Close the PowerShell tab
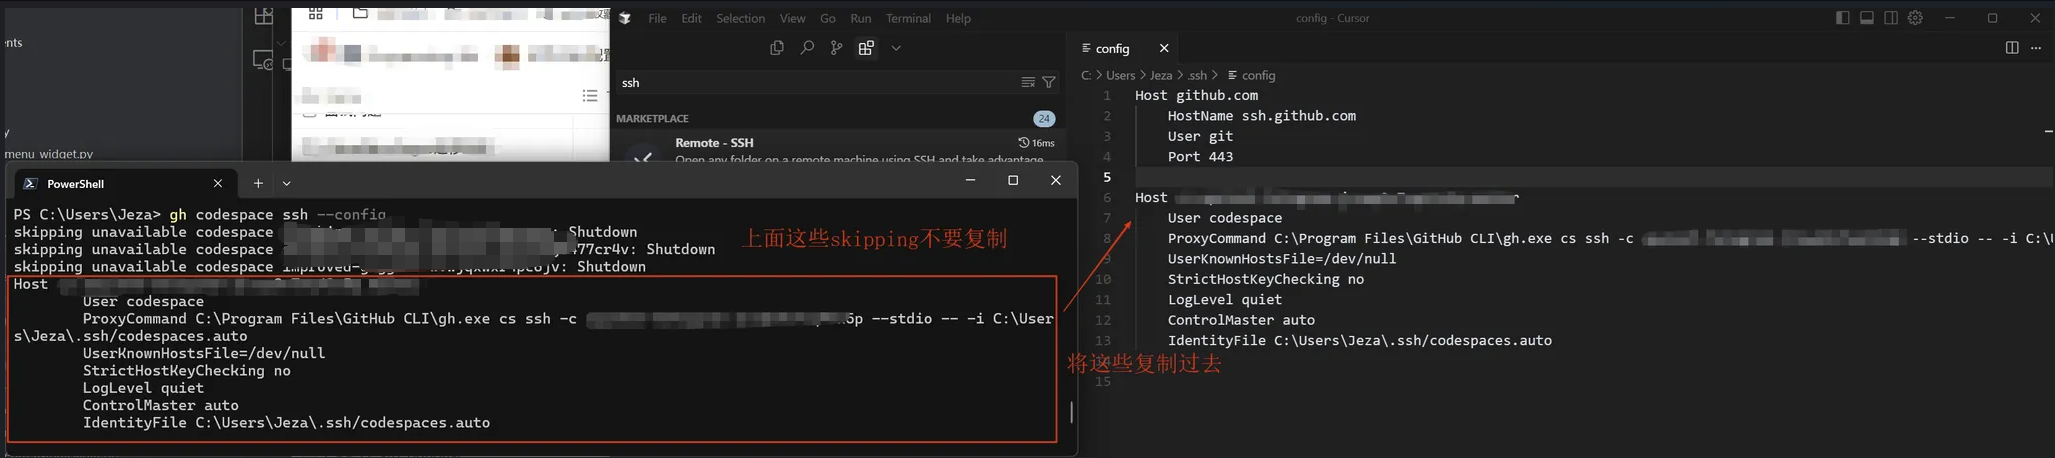2055x458 pixels. click(218, 184)
